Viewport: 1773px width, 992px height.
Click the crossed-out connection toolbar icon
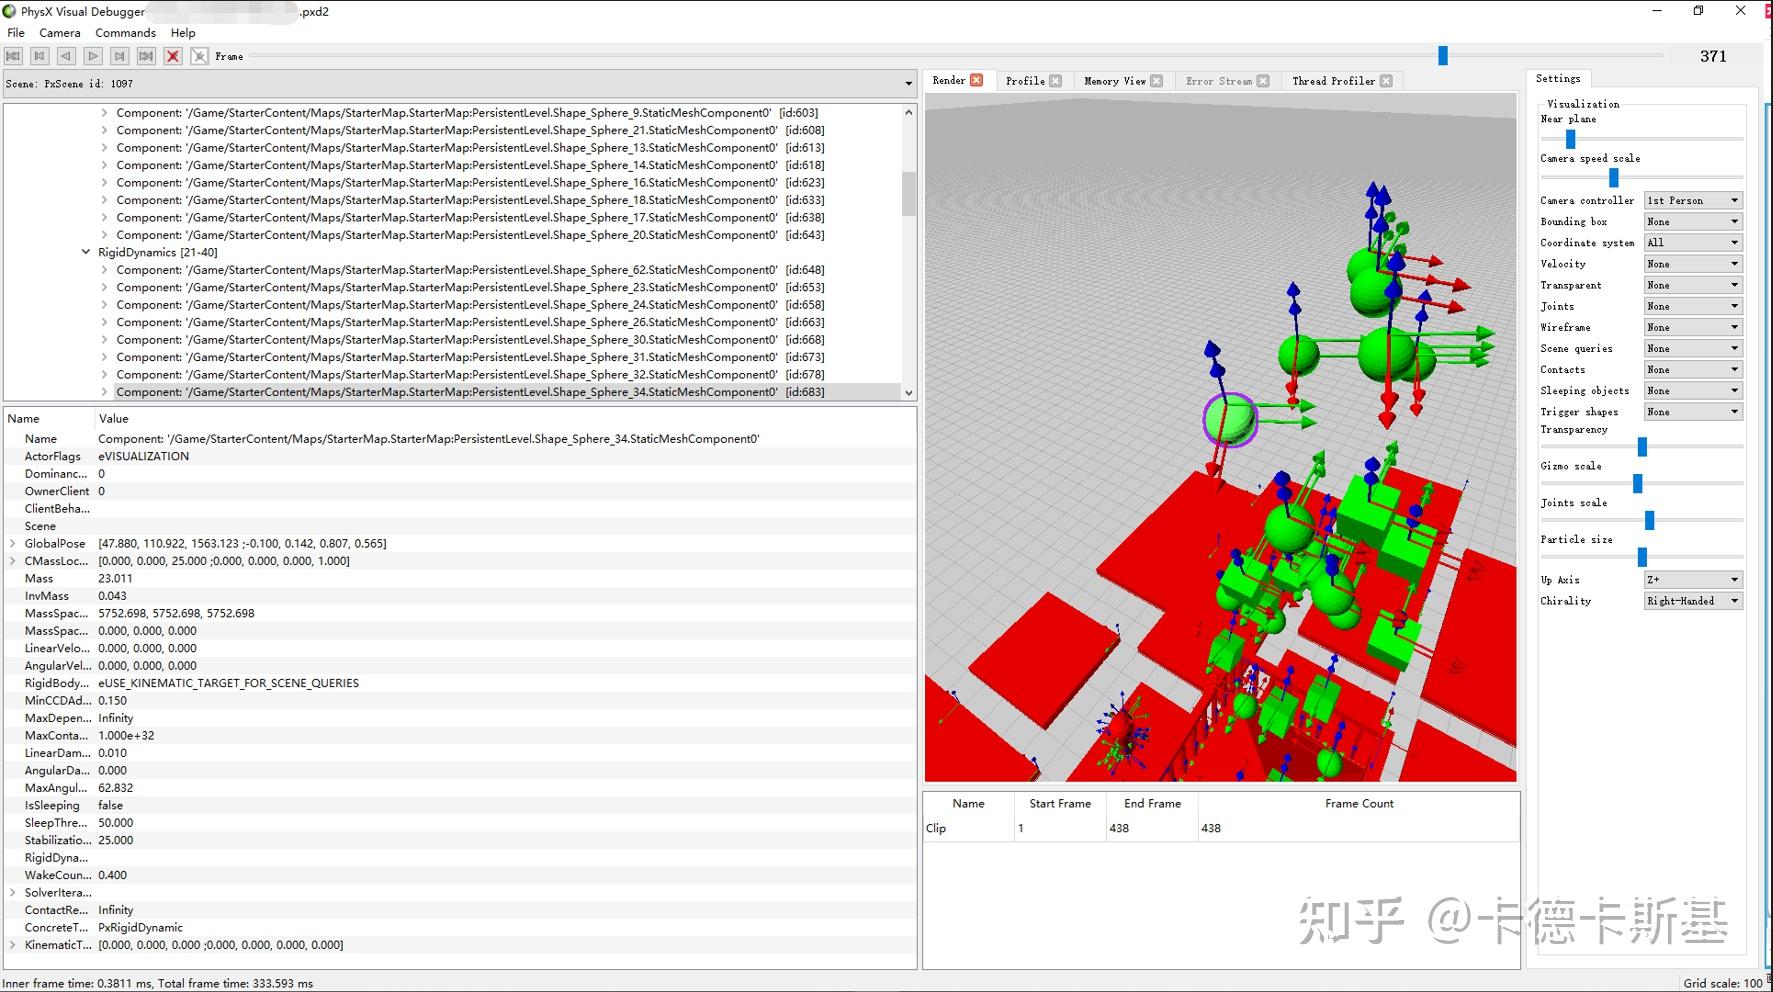[x=199, y=56]
